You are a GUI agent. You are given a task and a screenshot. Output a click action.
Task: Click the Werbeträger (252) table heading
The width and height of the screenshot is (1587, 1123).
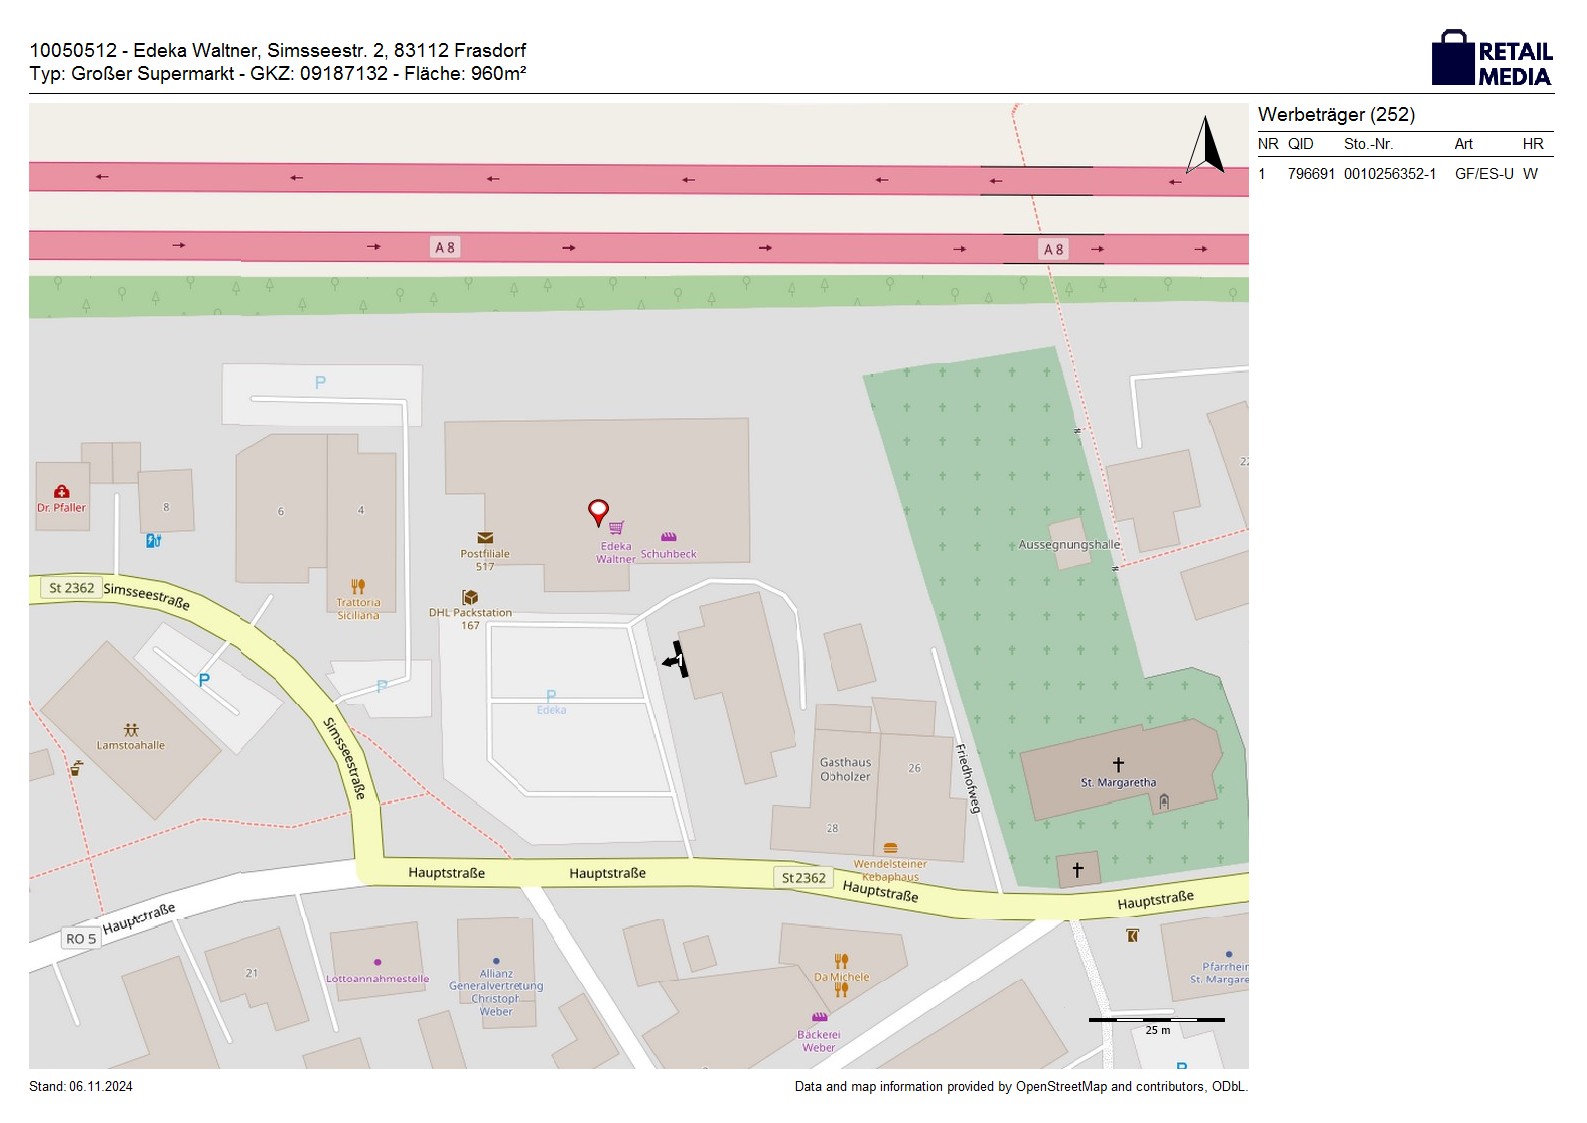pyautogui.click(x=1336, y=115)
